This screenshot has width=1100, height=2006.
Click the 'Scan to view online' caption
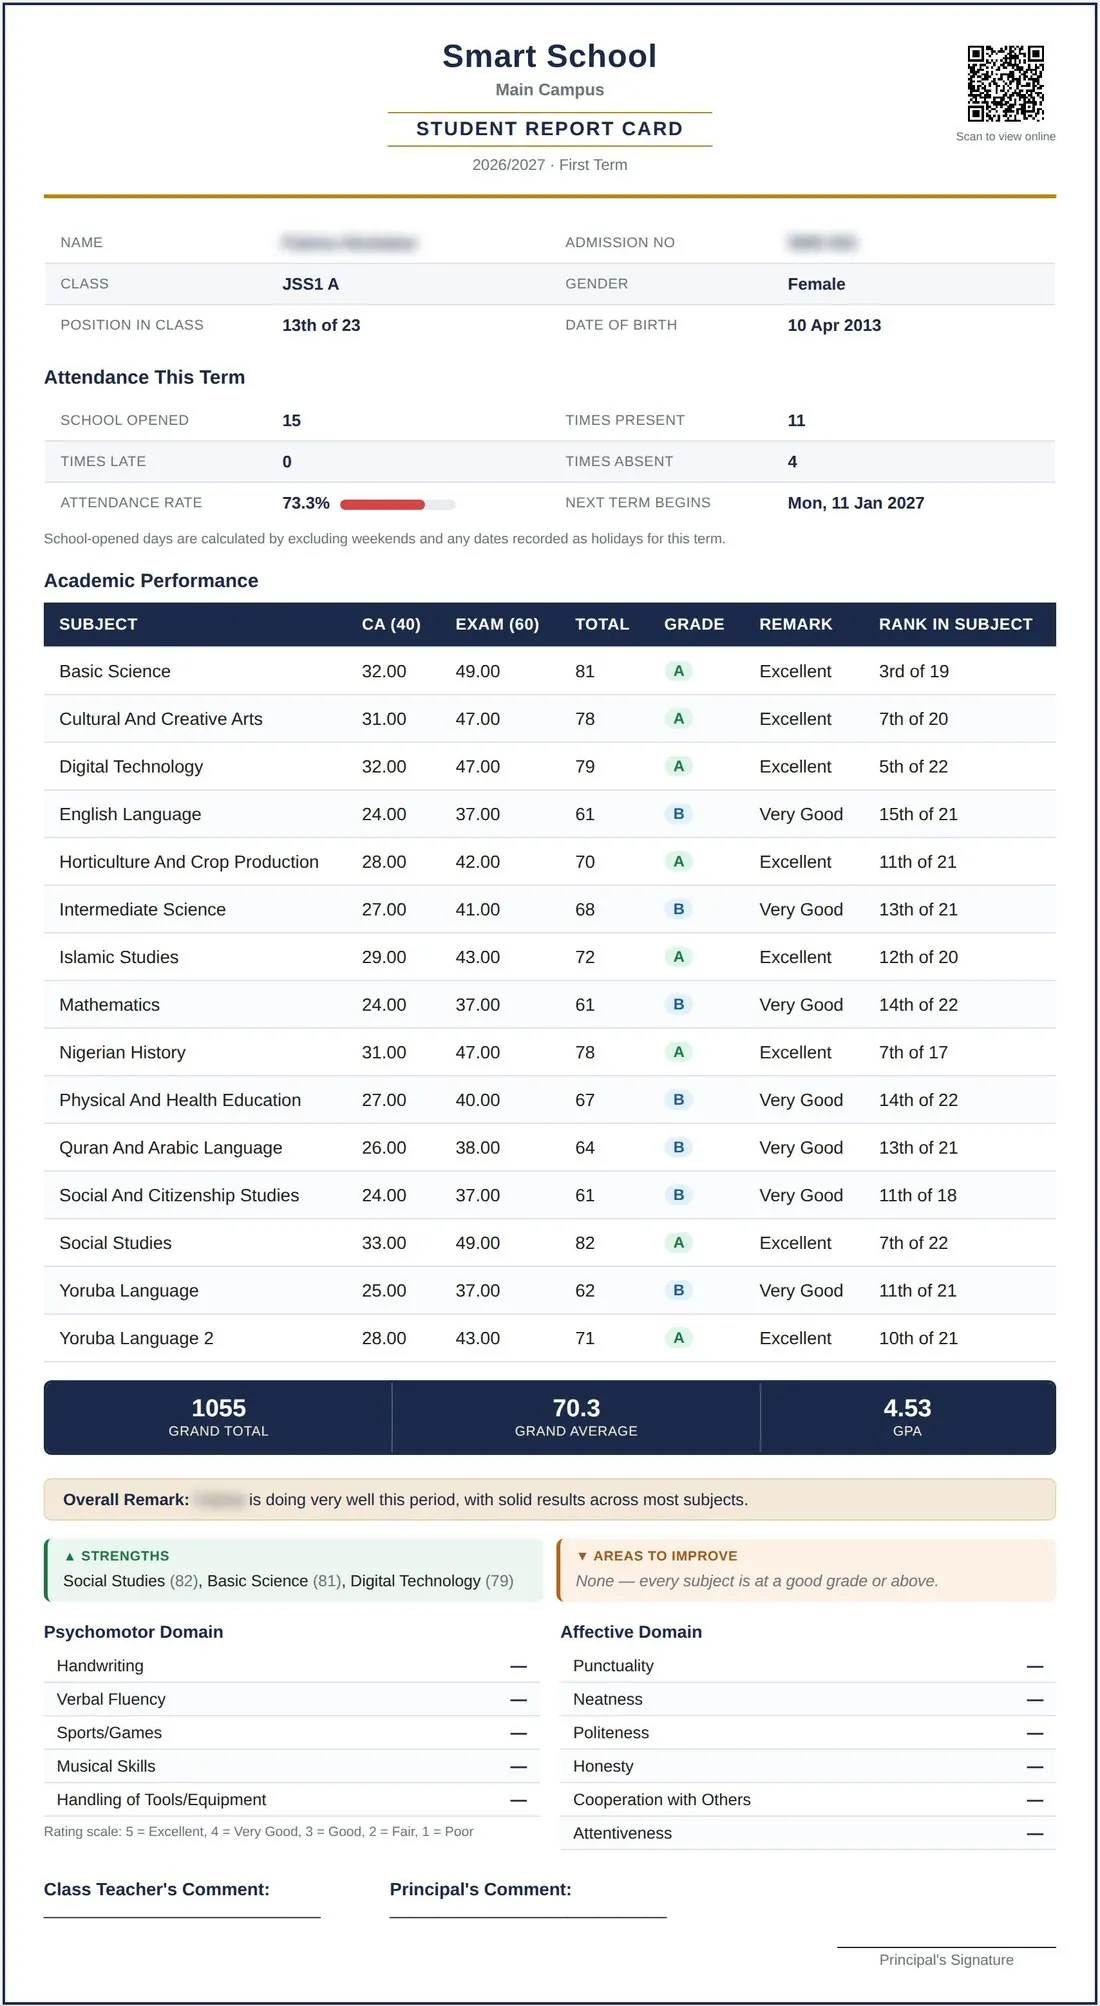1005,137
